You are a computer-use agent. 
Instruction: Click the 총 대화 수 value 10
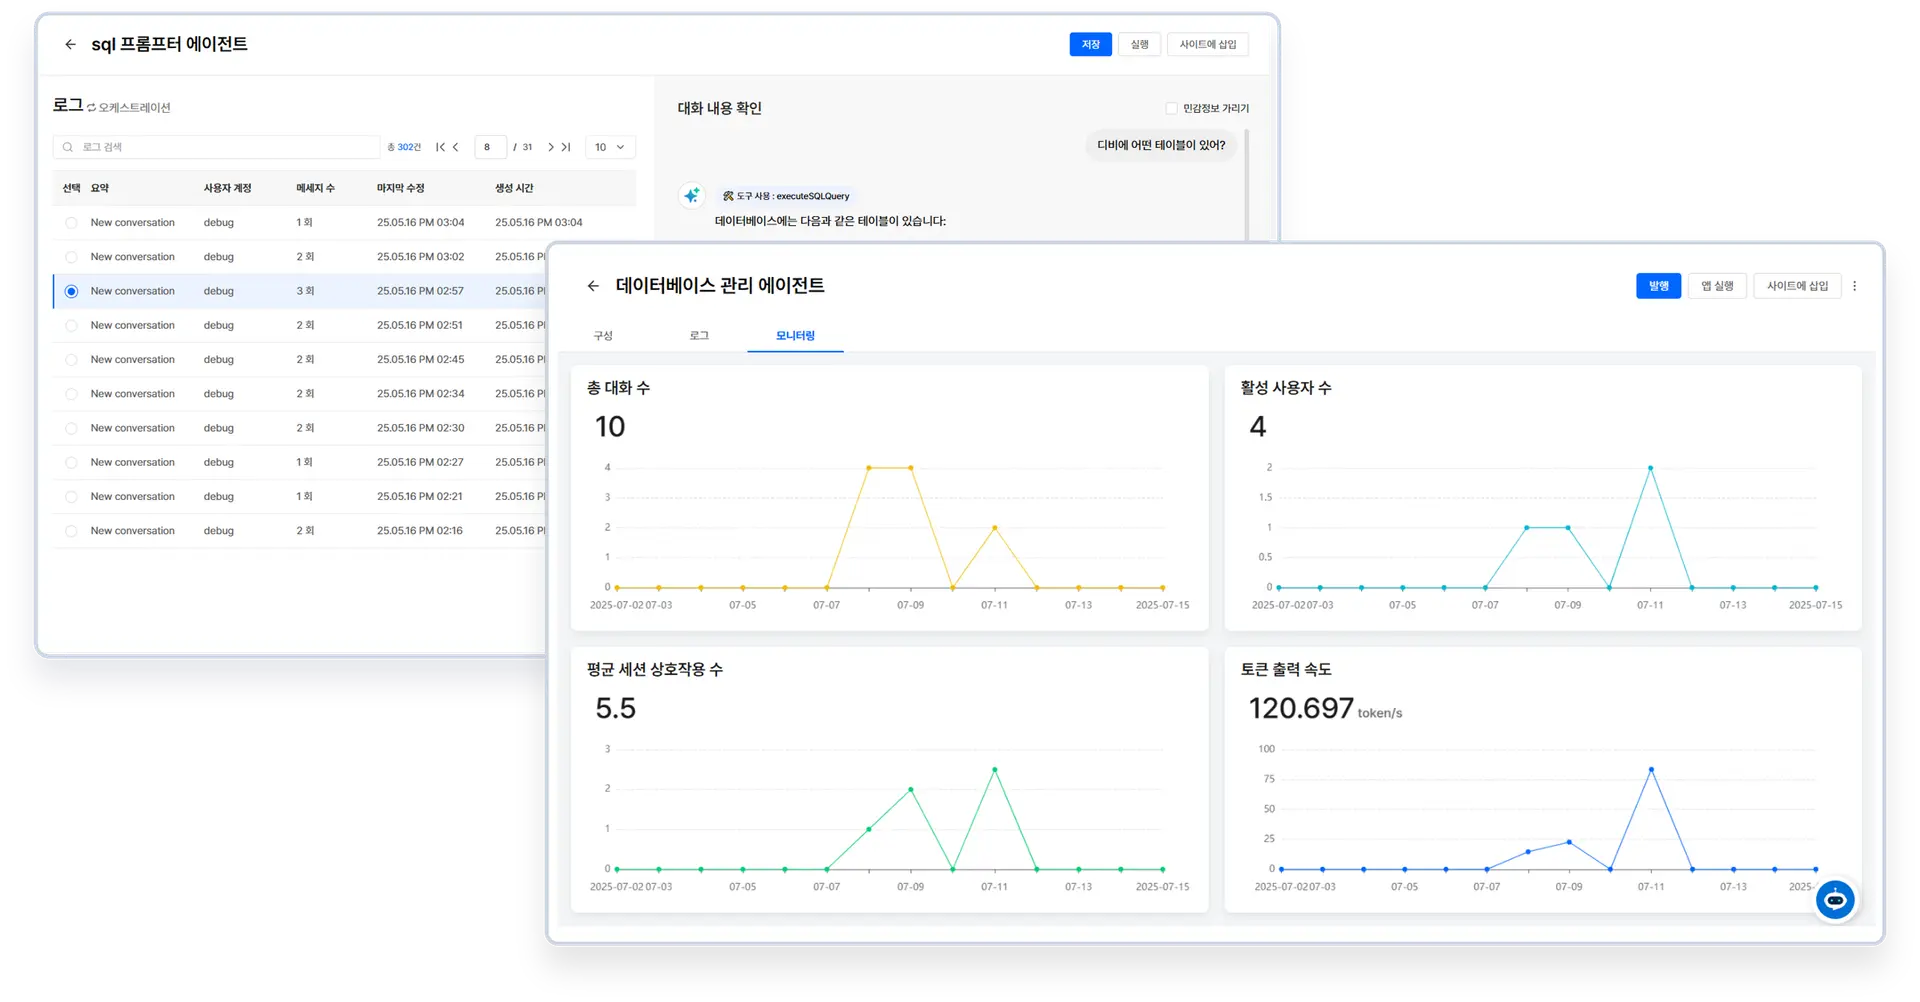point(610,427)
